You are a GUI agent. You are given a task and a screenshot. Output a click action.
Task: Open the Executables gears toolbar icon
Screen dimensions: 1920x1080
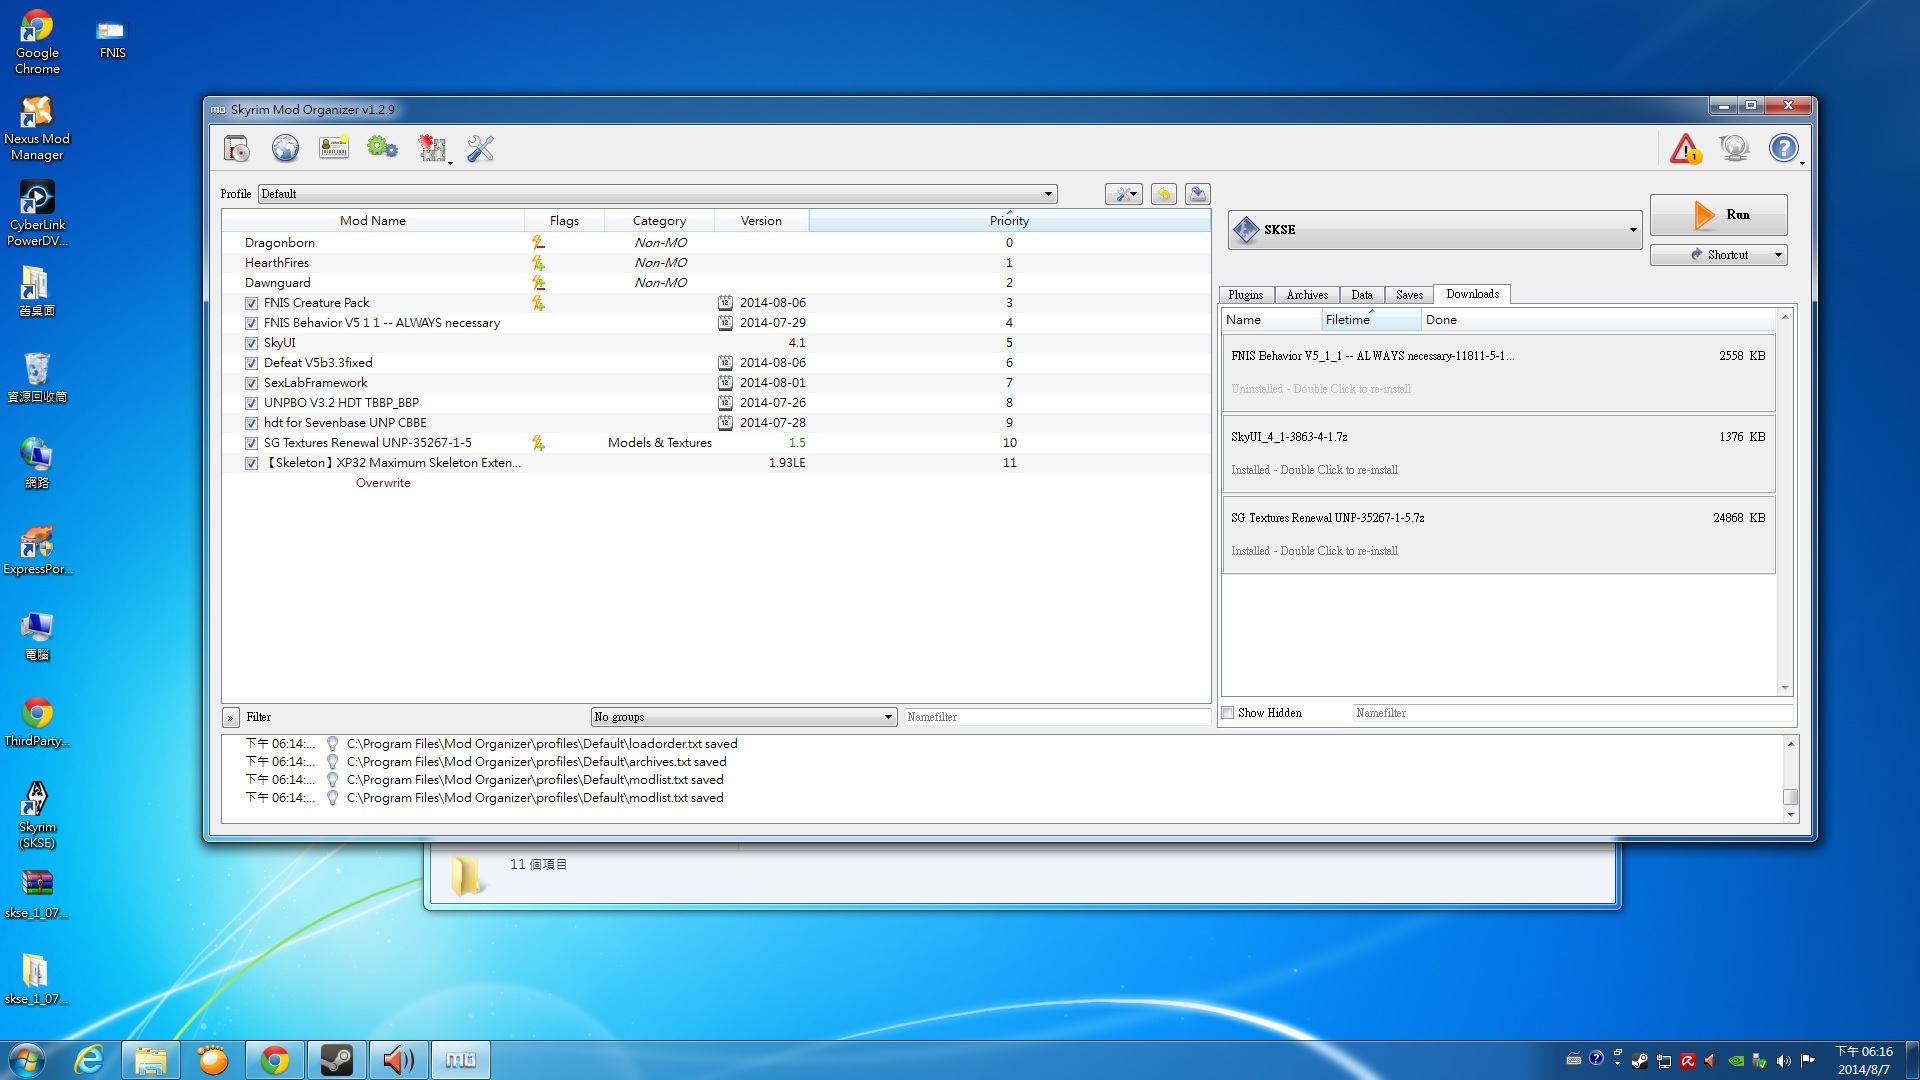click(382, 149)
